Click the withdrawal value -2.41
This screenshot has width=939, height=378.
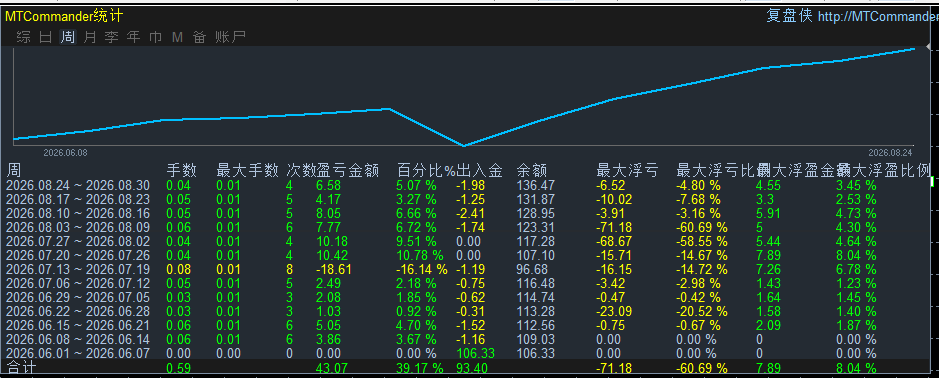tap(471, 213)
